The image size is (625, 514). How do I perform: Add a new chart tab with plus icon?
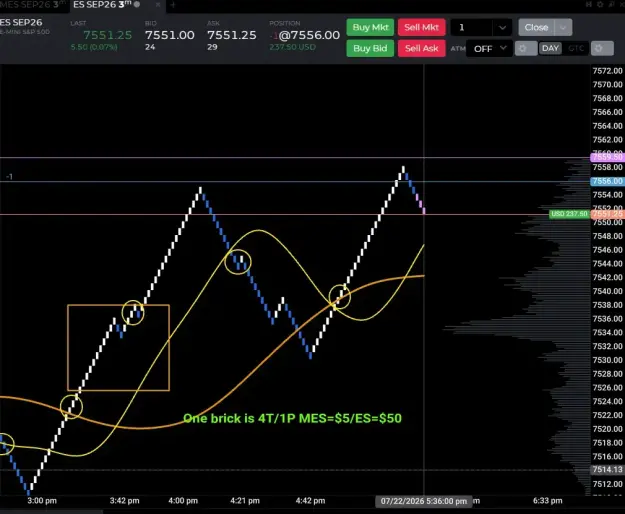point(173,5)
